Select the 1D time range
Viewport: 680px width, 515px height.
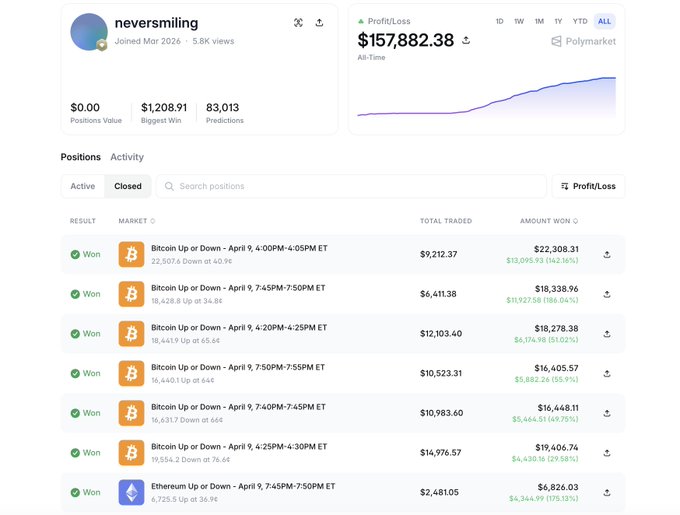(500, 21)
